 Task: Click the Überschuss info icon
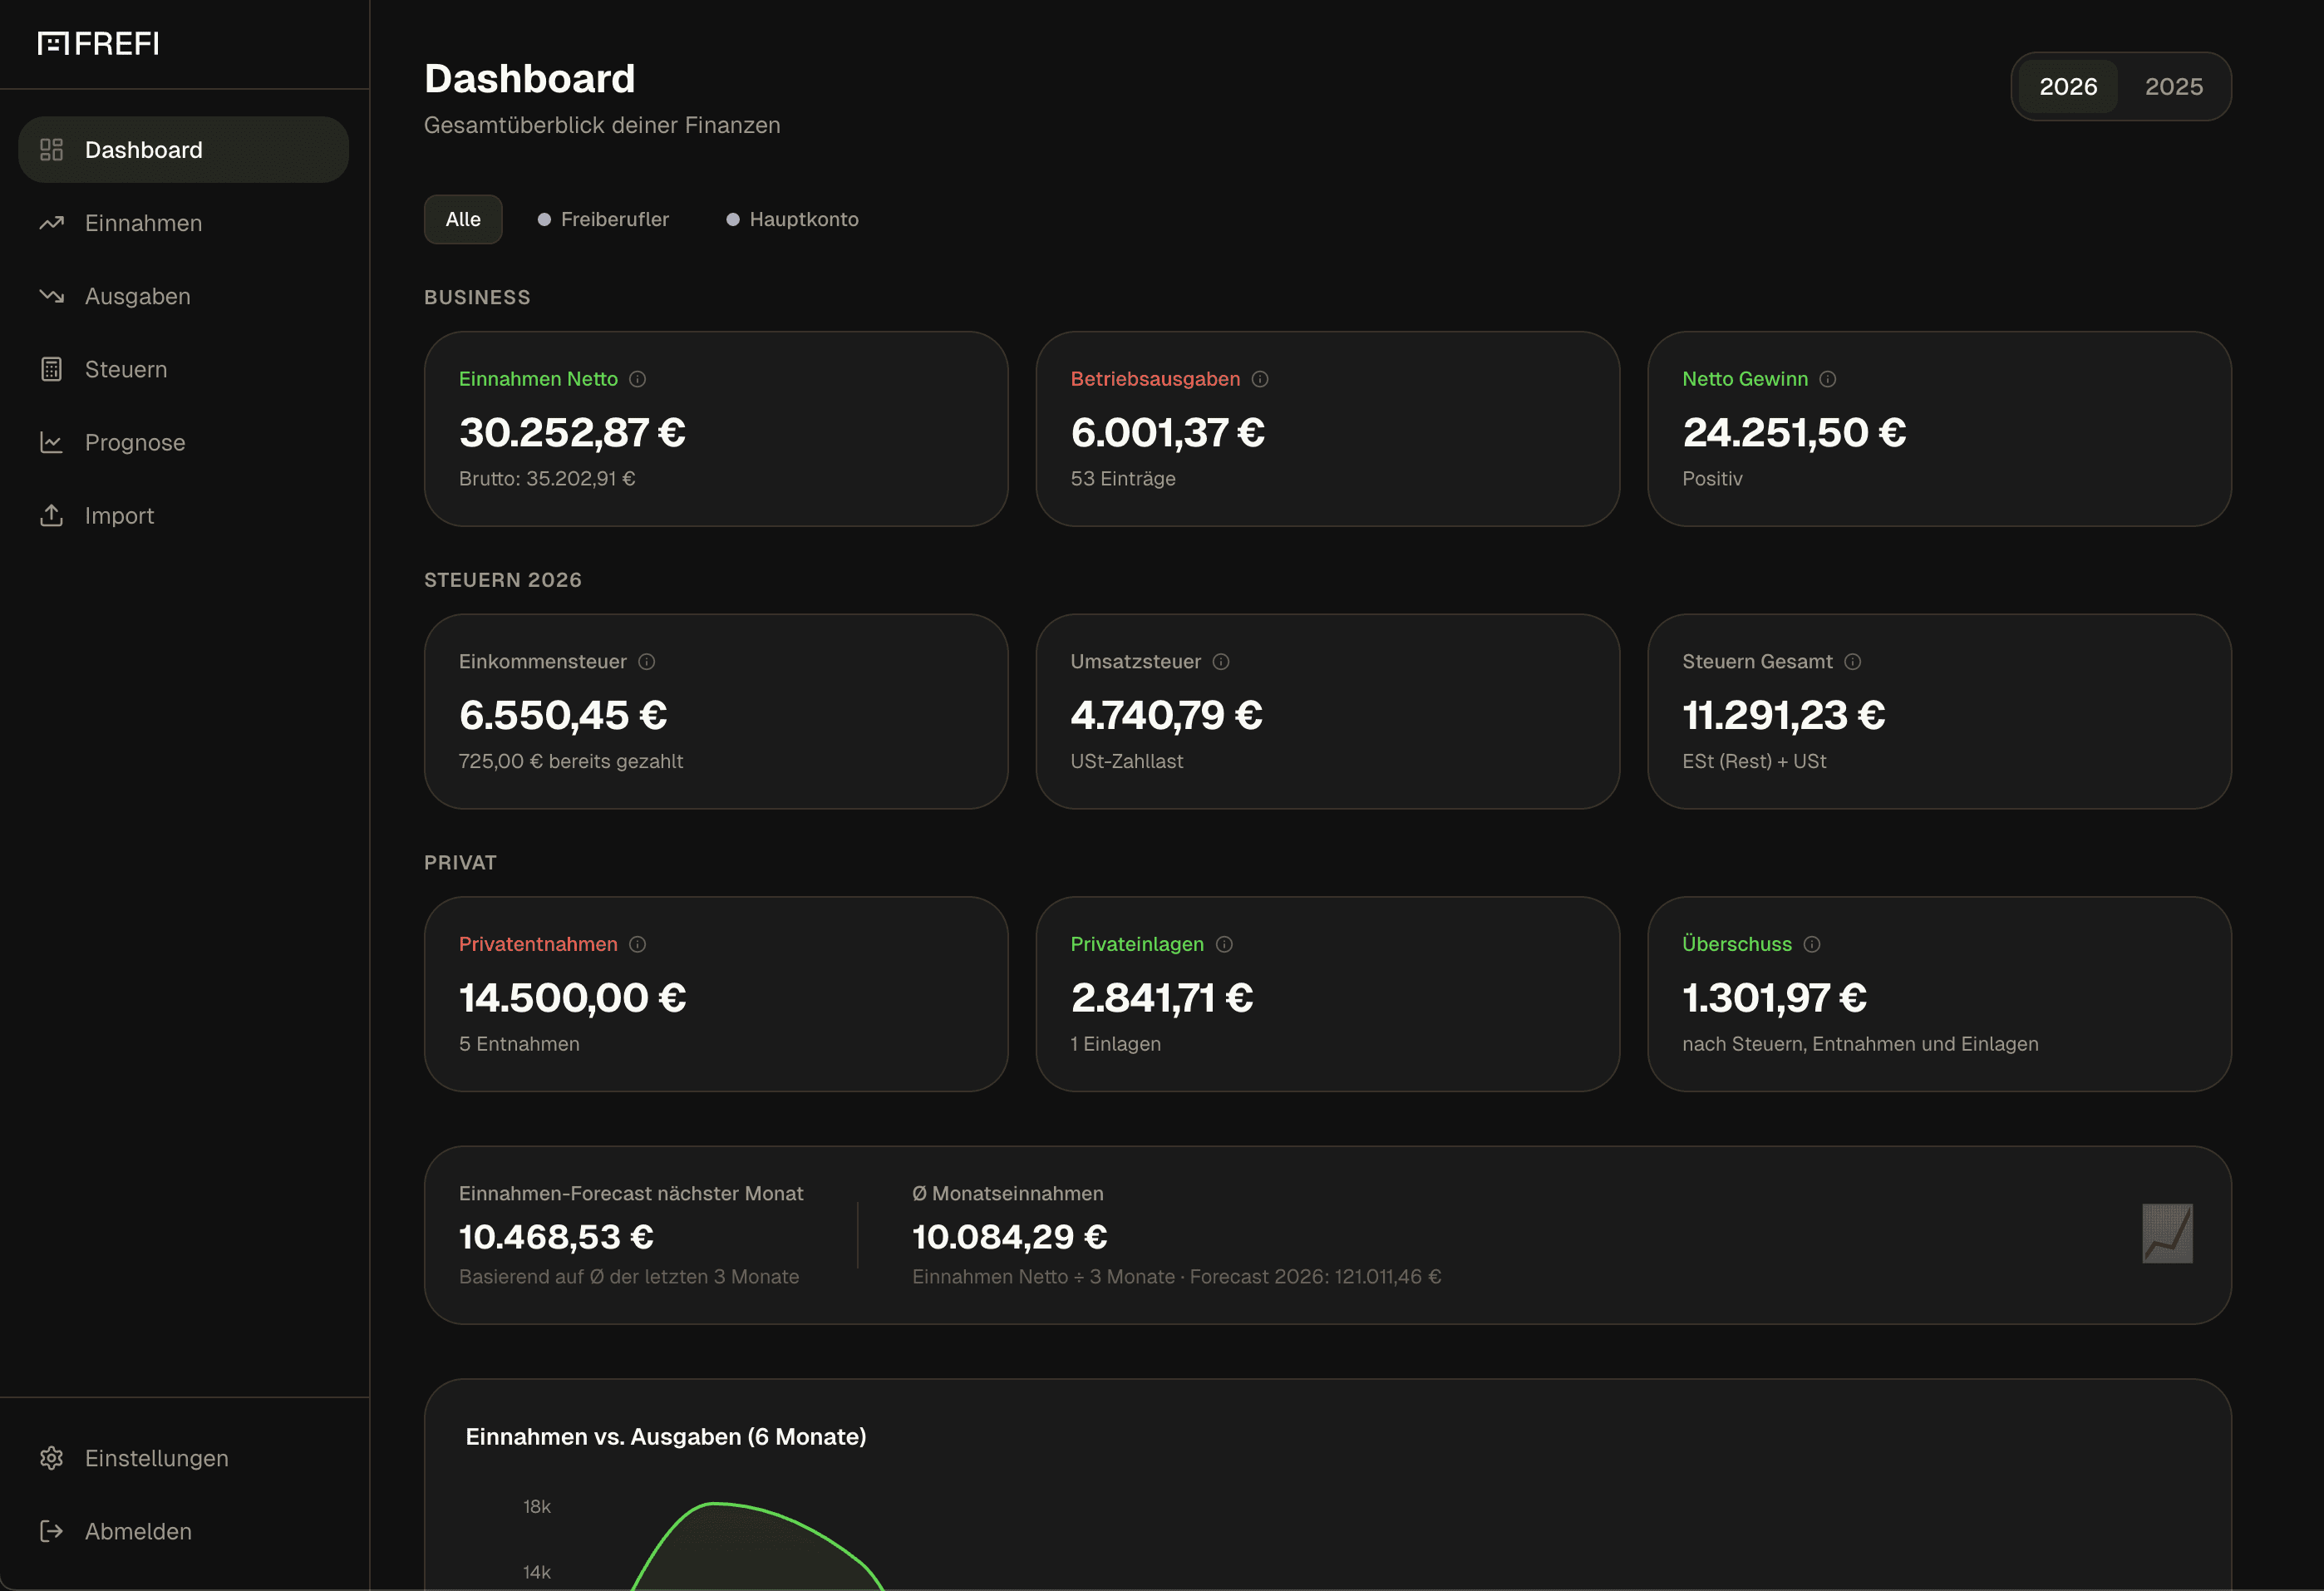[x=1811, y=944]
